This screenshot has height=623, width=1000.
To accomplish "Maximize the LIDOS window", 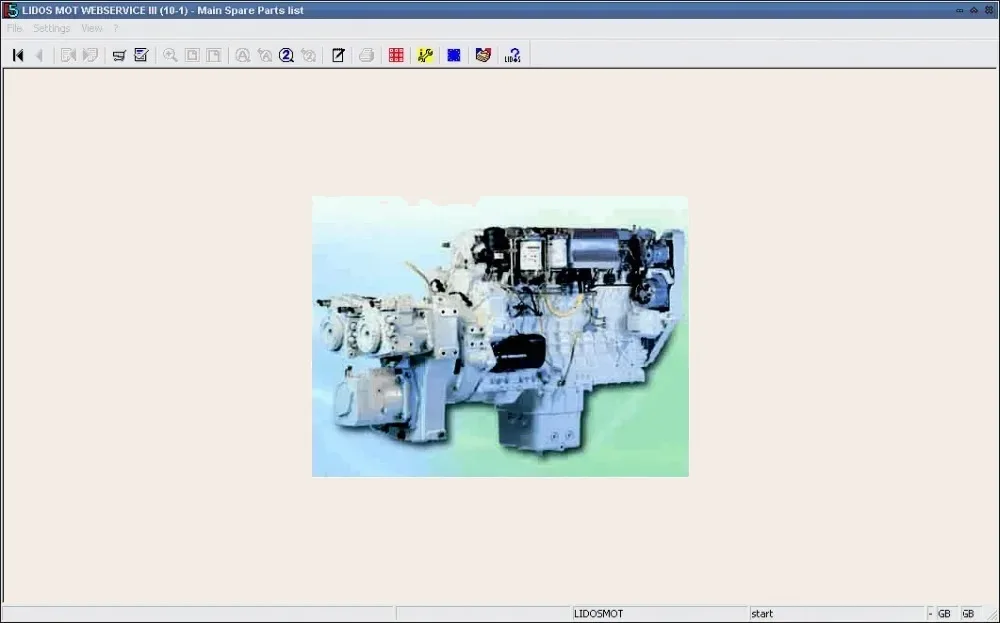I will 974,10.
